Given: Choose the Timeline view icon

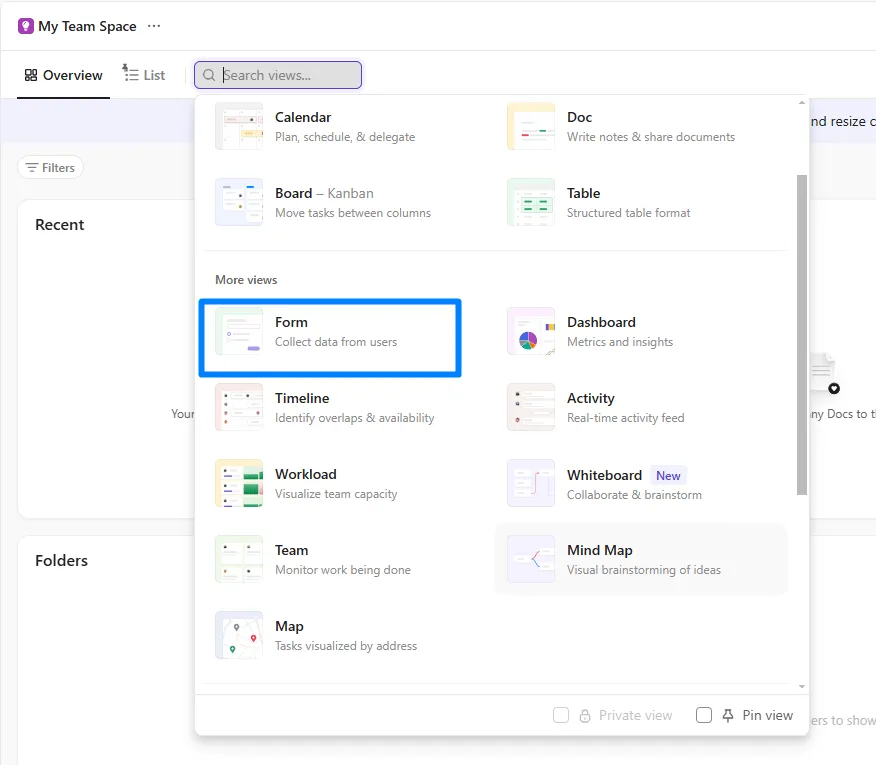Looking at the screenshot, I should pos(239,407).
